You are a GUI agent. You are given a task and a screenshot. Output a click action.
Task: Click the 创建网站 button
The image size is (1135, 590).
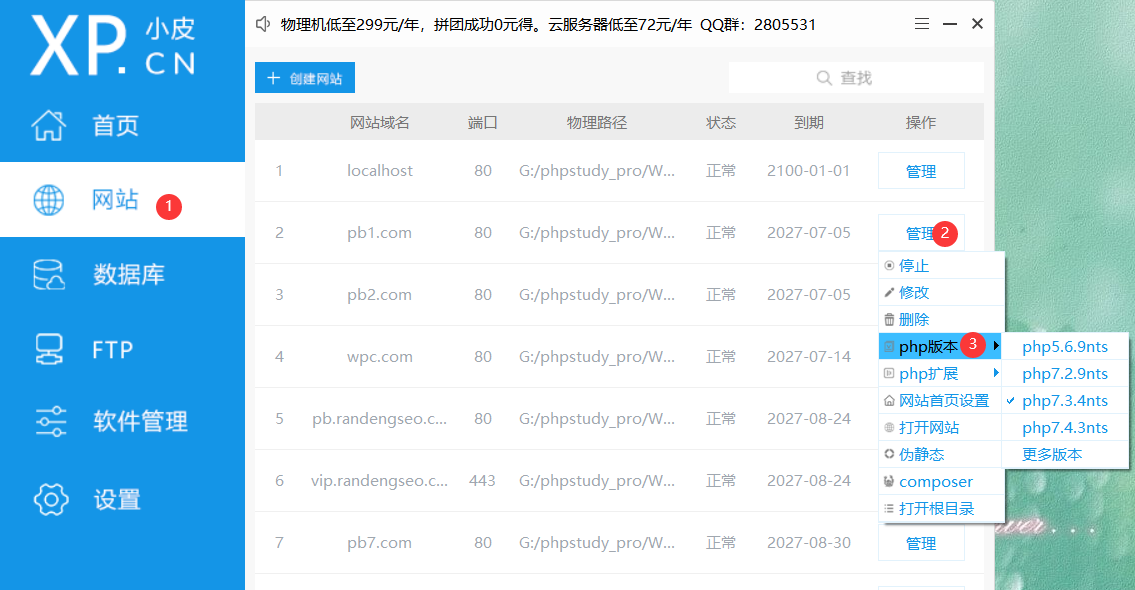(x=305, y=77)
